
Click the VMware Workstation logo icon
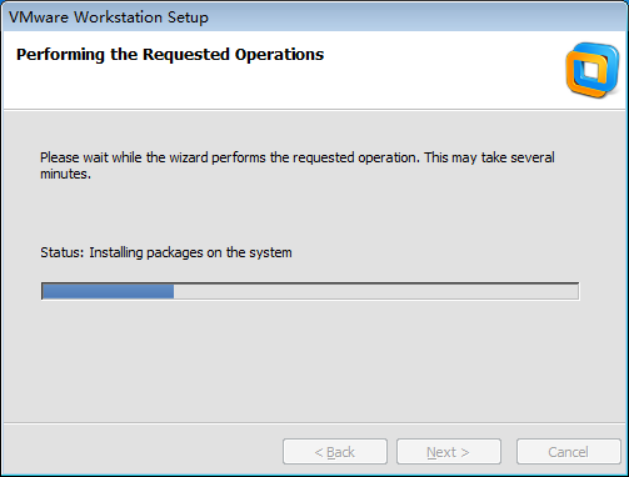pyautogui.click(x=592, y=70)
